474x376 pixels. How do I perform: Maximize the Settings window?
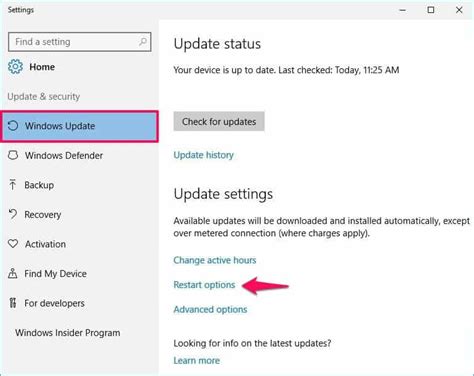pos(431,10)
